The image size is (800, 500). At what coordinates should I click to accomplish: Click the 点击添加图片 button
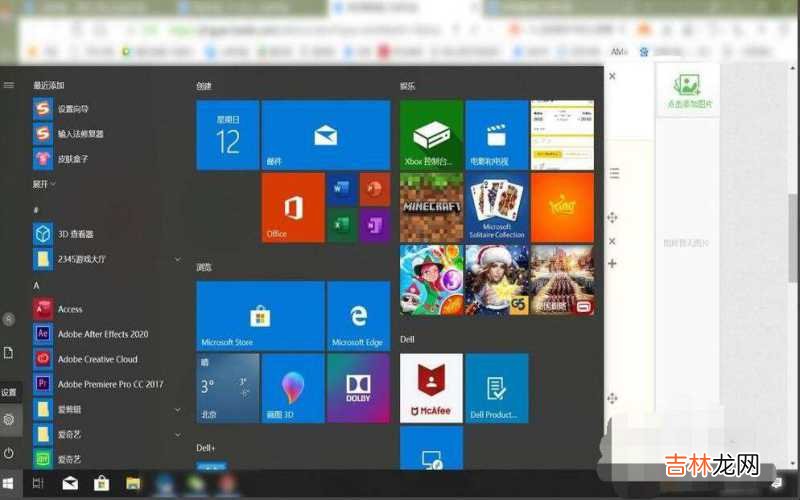pyautogui.click(x=686, y=91)
